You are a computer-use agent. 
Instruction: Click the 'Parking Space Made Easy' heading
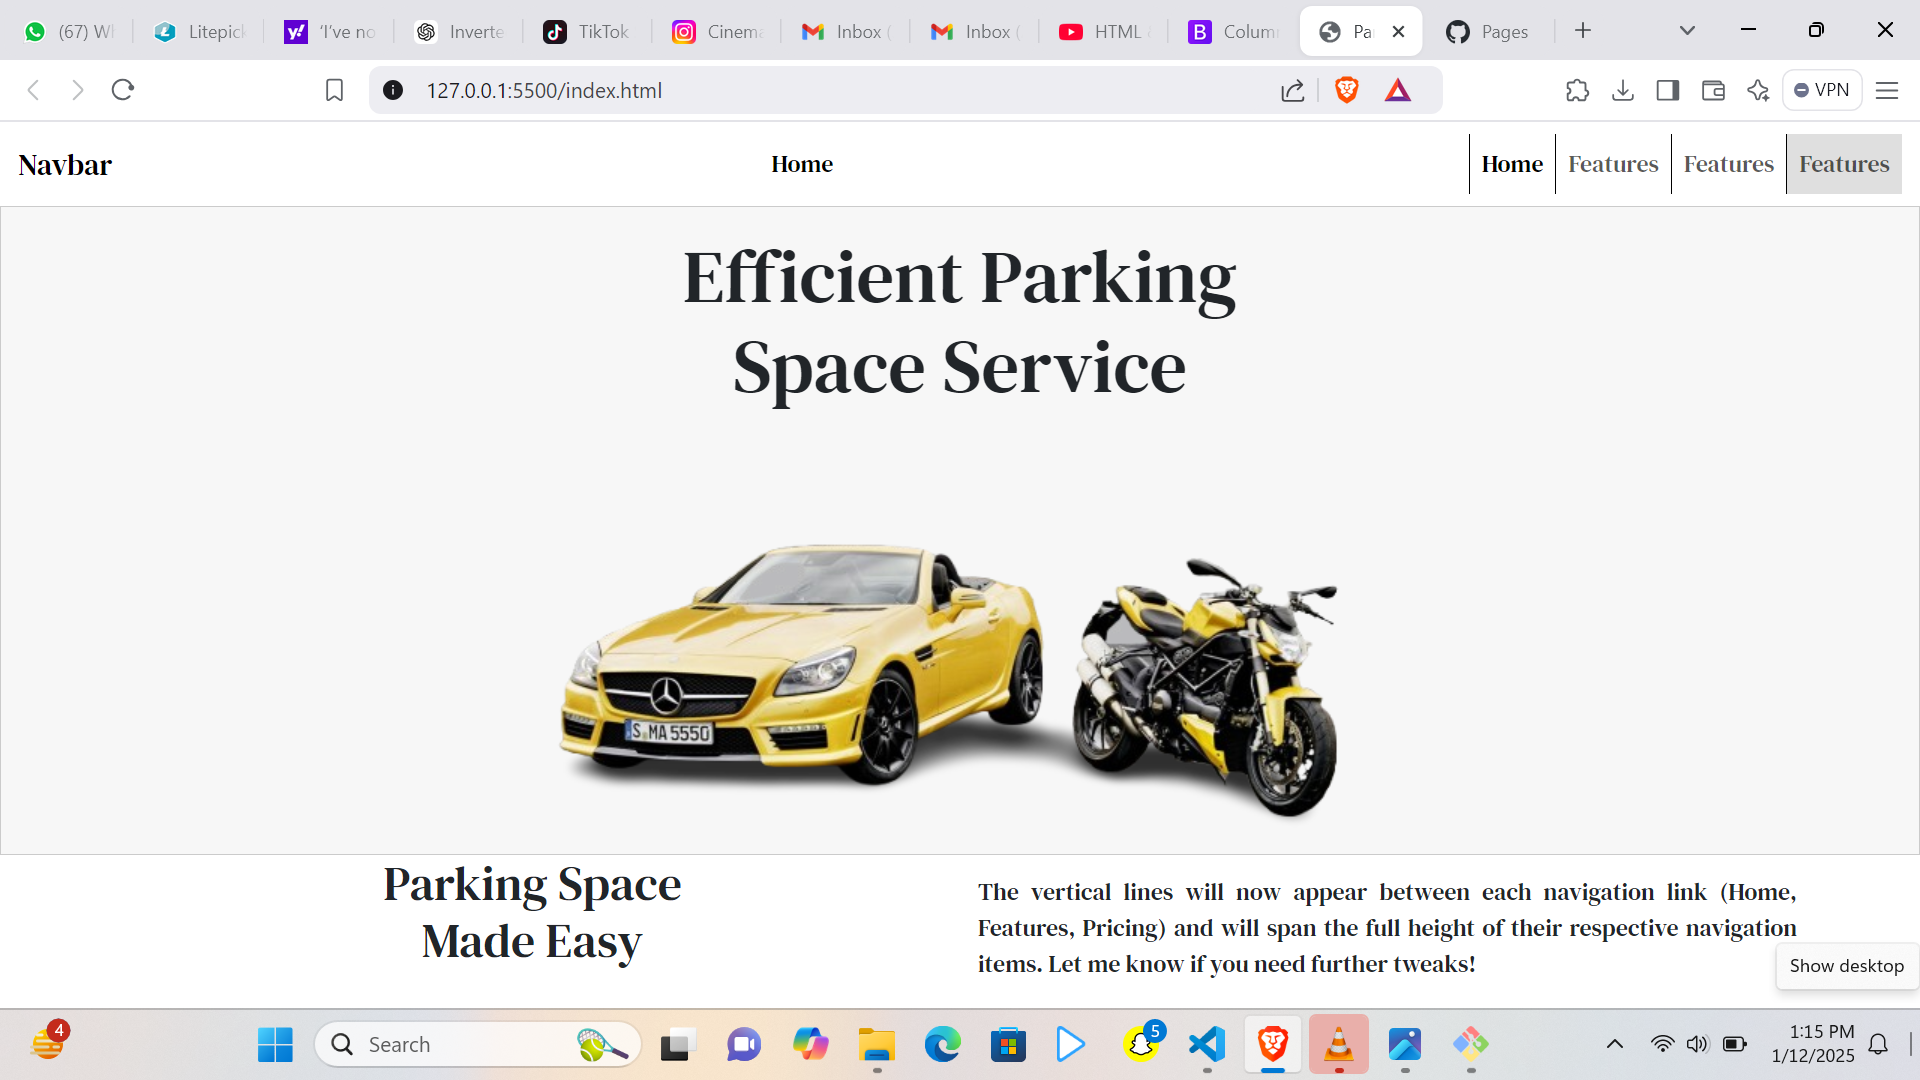click(532, 912)
